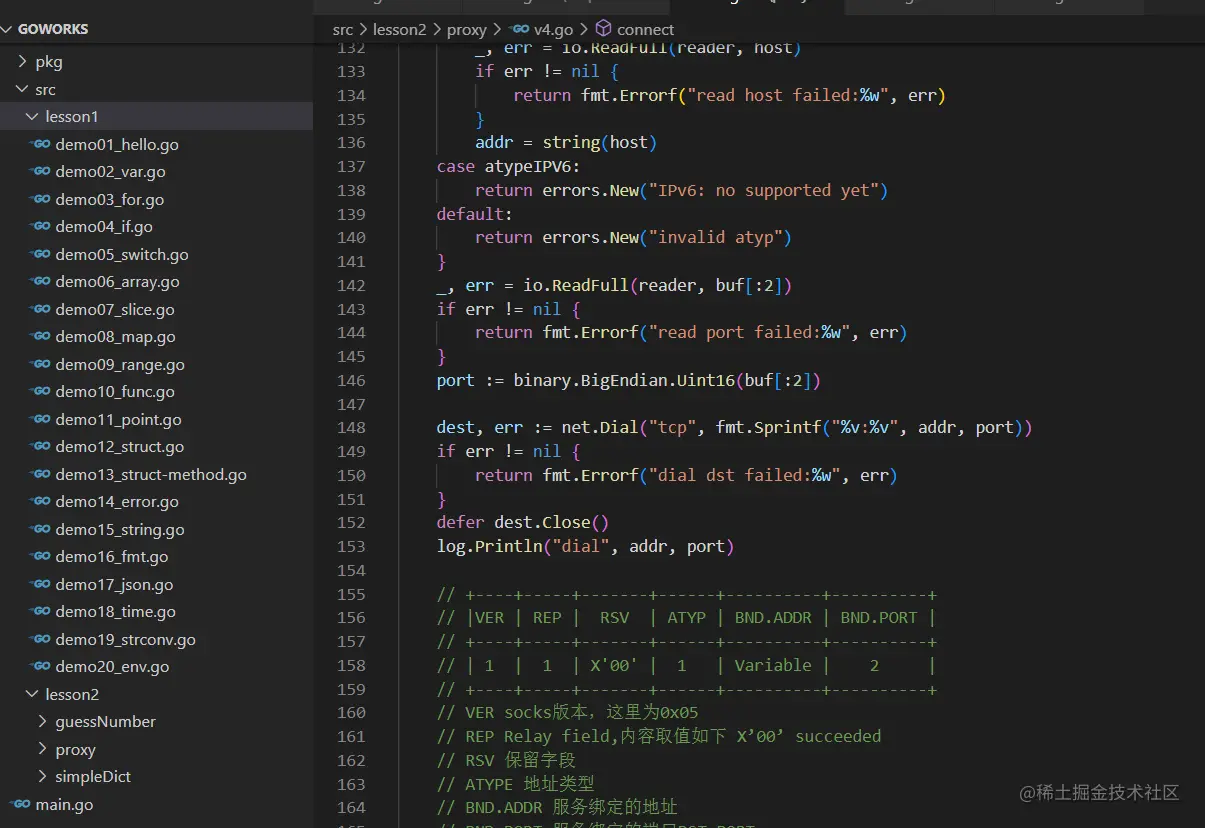Click the Go icon beside demo09_range.go
The width and height of the screenshot is (1205, 828).
[41, 364]
